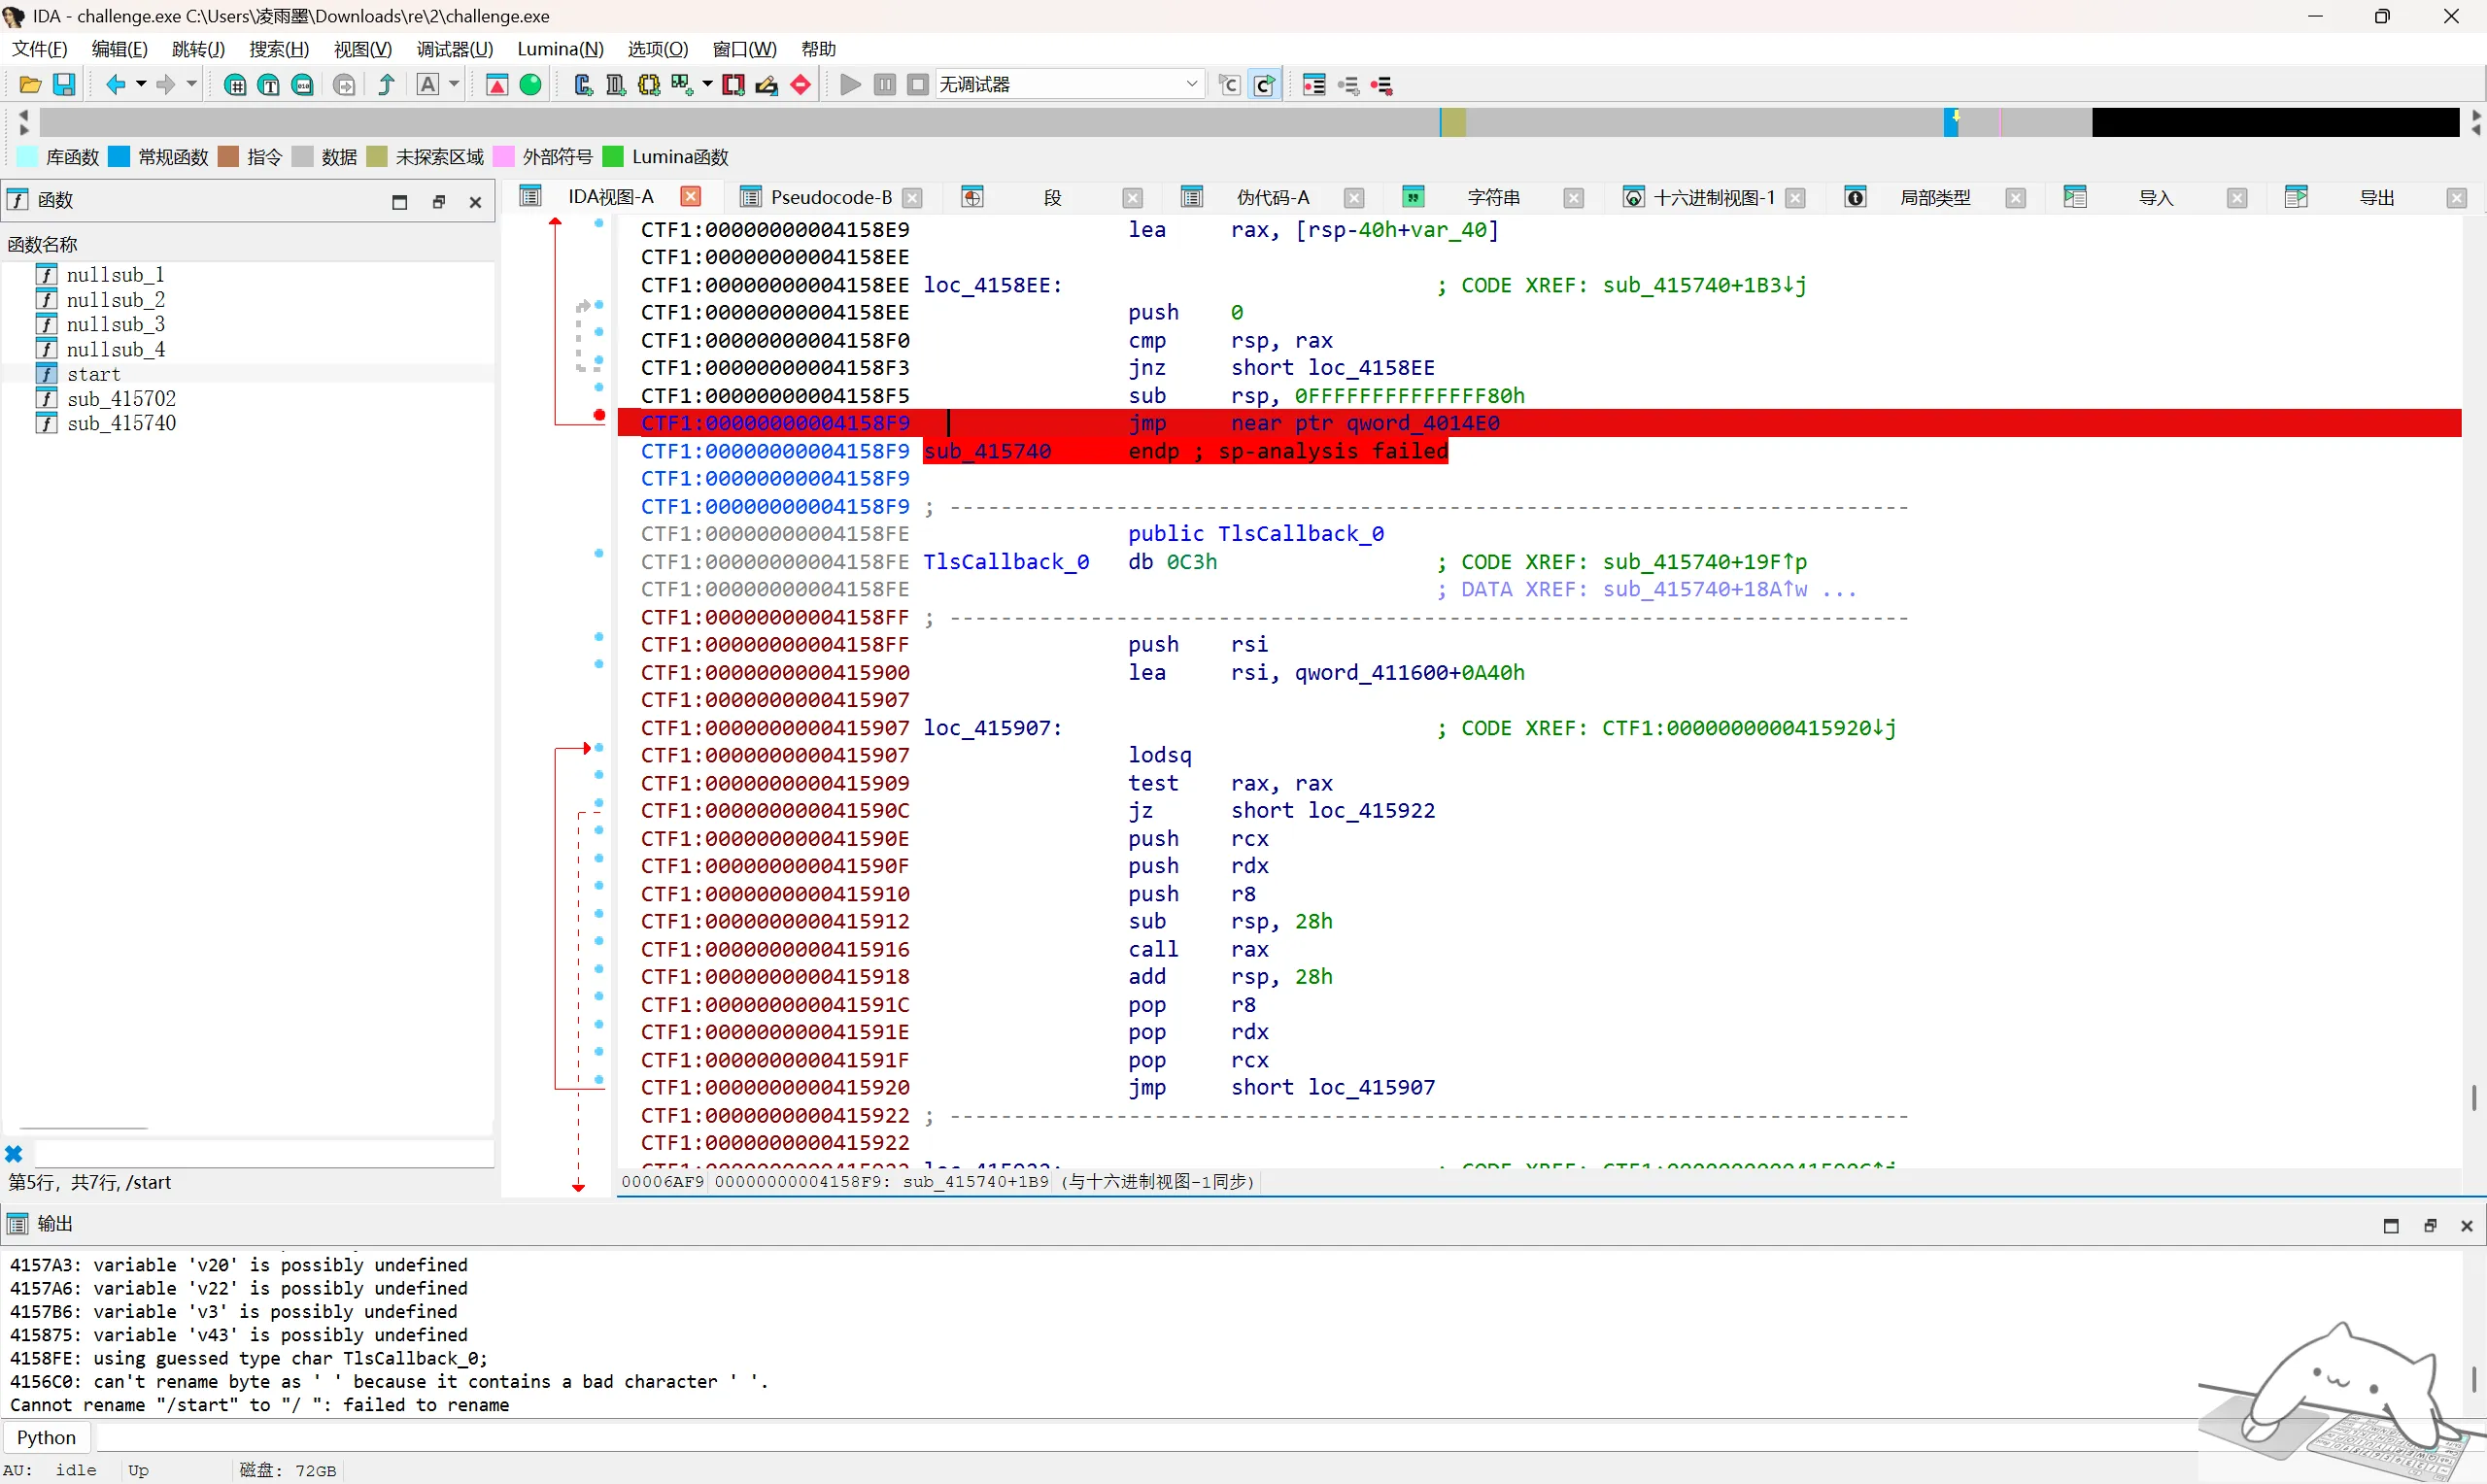Image resolution: width=2487 pixels, height=1484 pixels.
Task: Click the red stop-sign breakpoint icon
Action: point(800,85)
